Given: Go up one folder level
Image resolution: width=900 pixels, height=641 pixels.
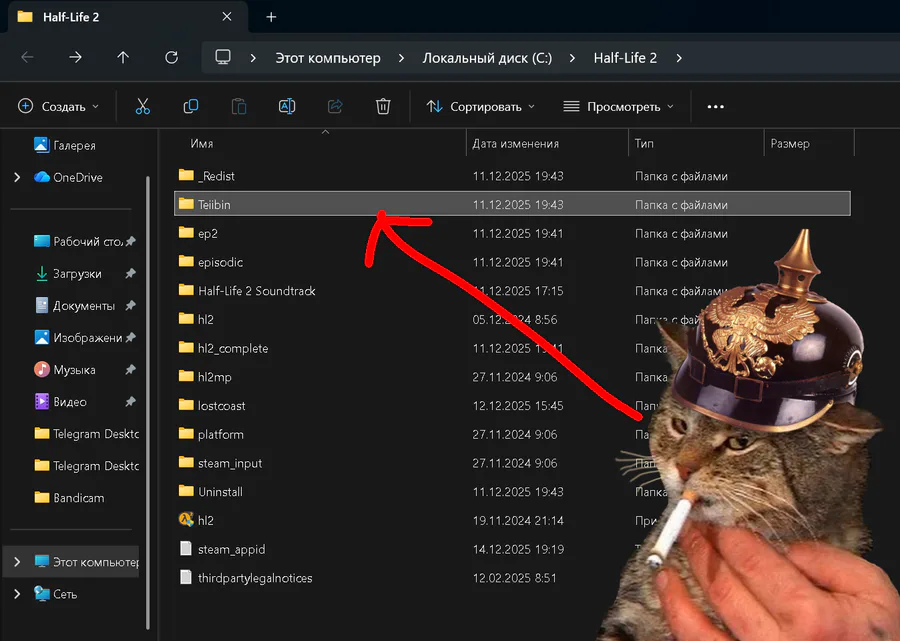Looking at the screenshot, I should (123, 57).
